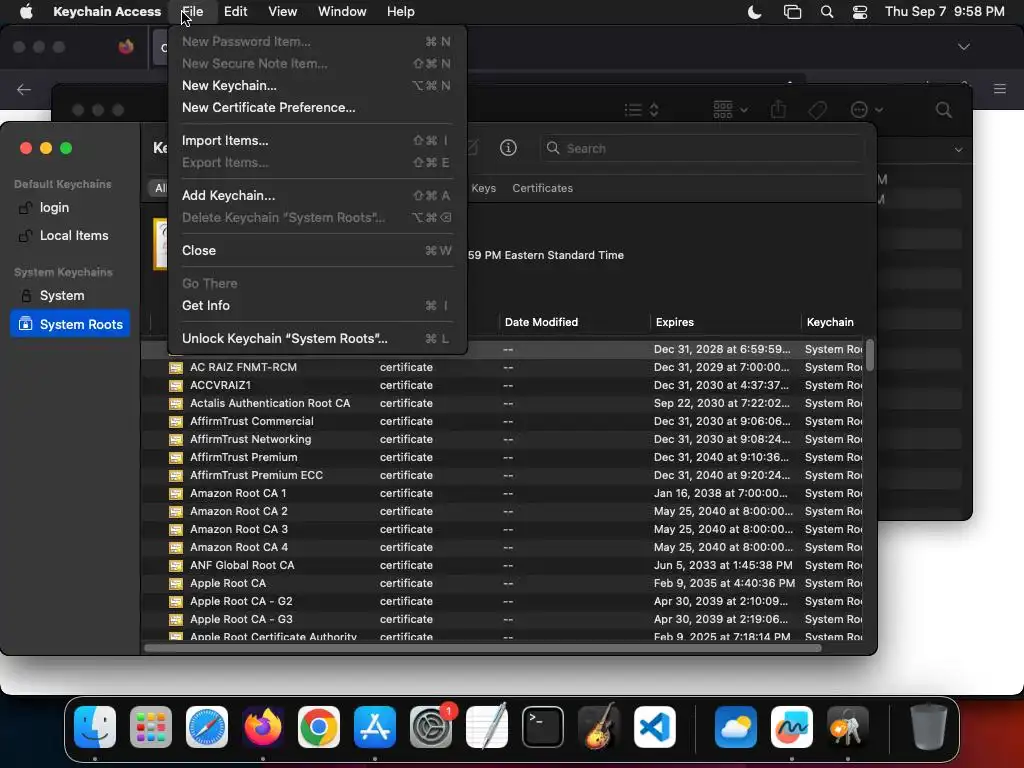Select System Roots keychain in sidebar
The image size is (1024, 768).
pyautogui.click(x=70, y=324)
